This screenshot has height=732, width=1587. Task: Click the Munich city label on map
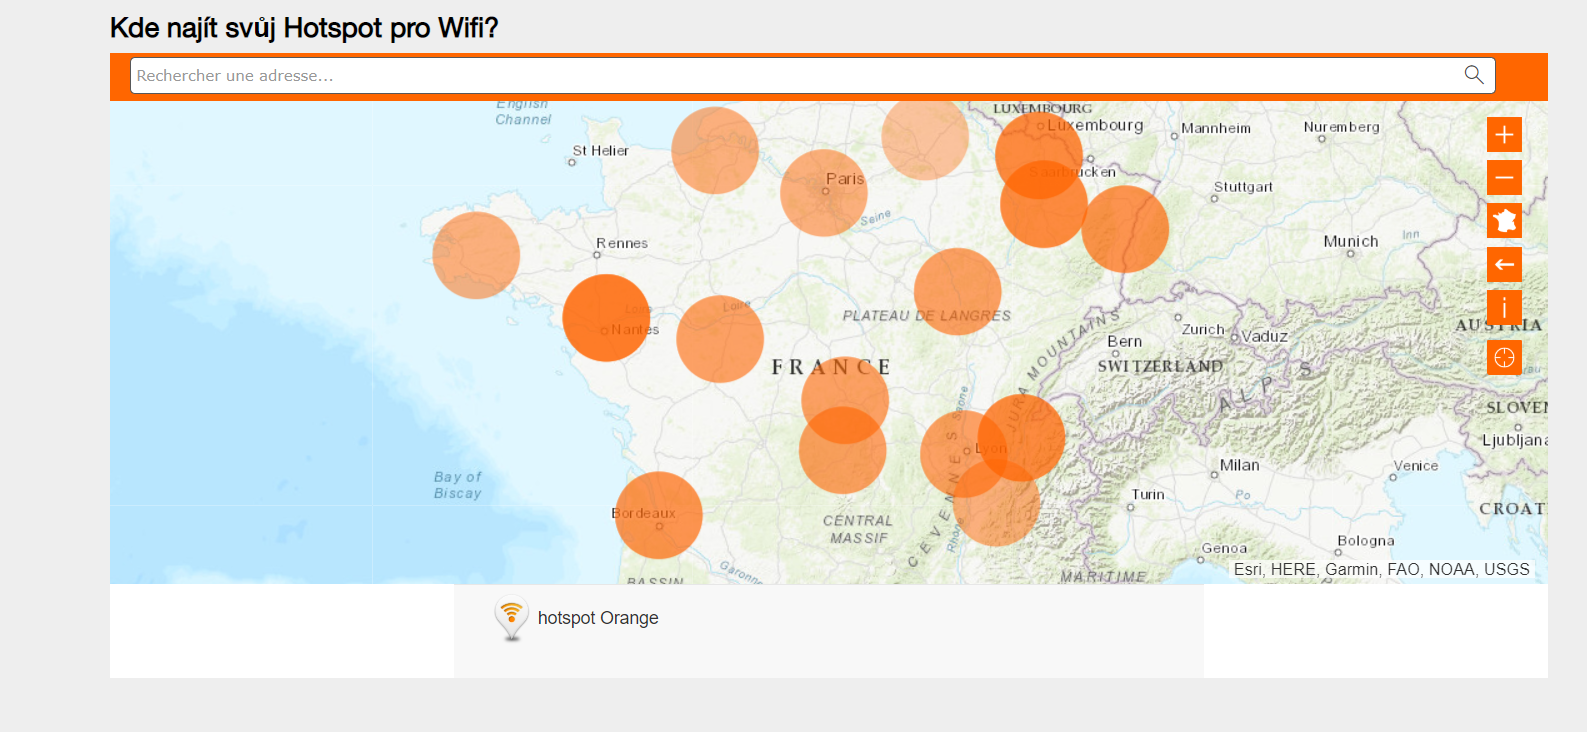pos(1350,241)
